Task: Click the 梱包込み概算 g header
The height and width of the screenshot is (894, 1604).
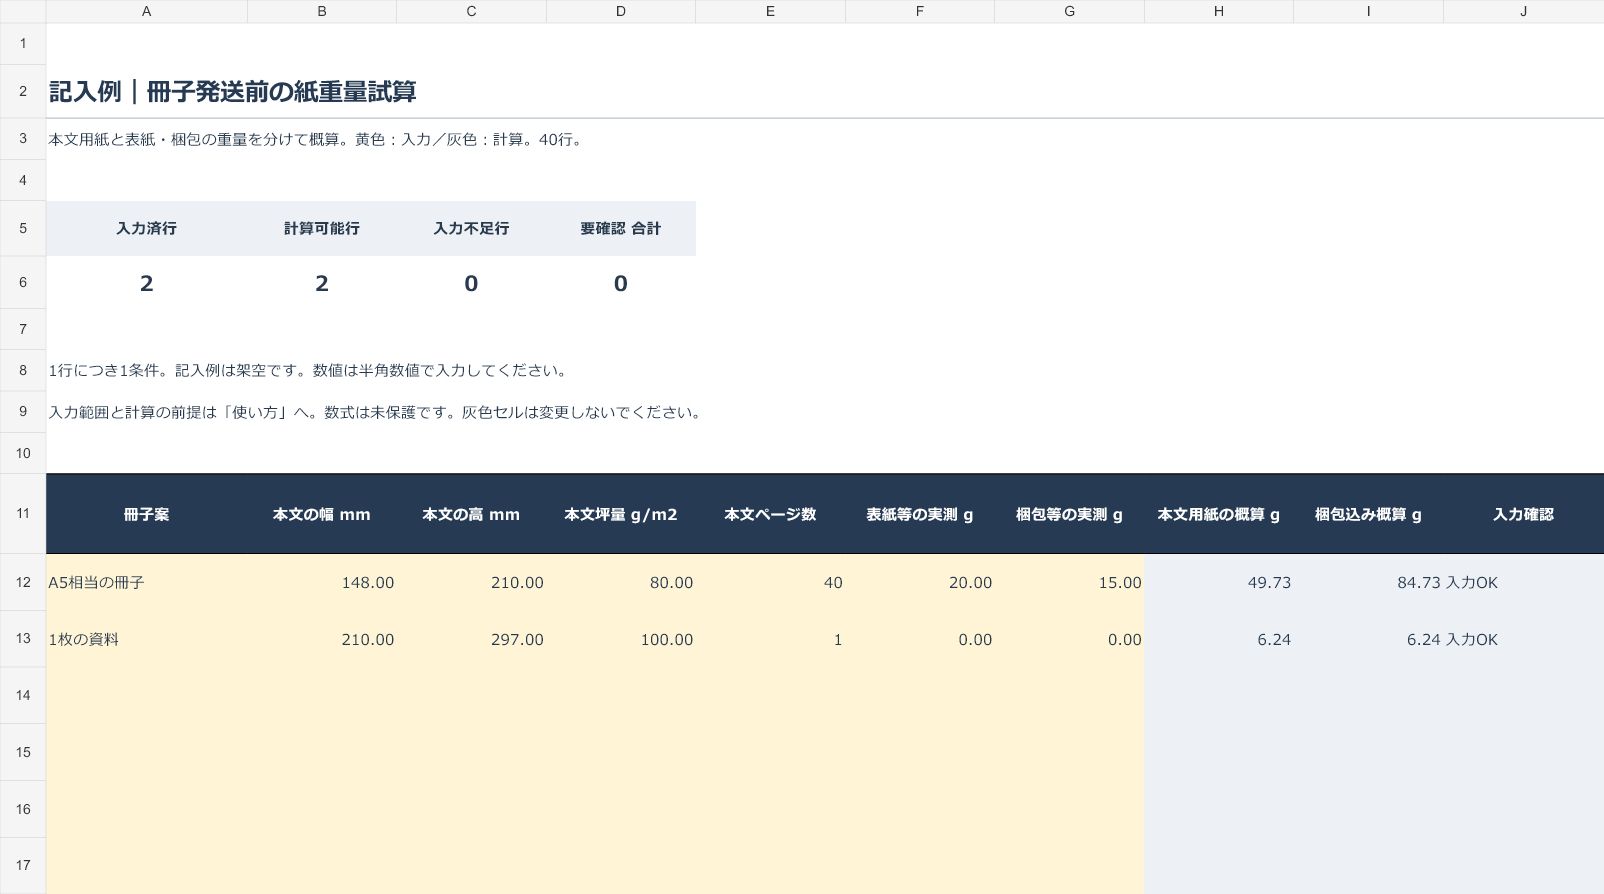Action: [1368, 514]
